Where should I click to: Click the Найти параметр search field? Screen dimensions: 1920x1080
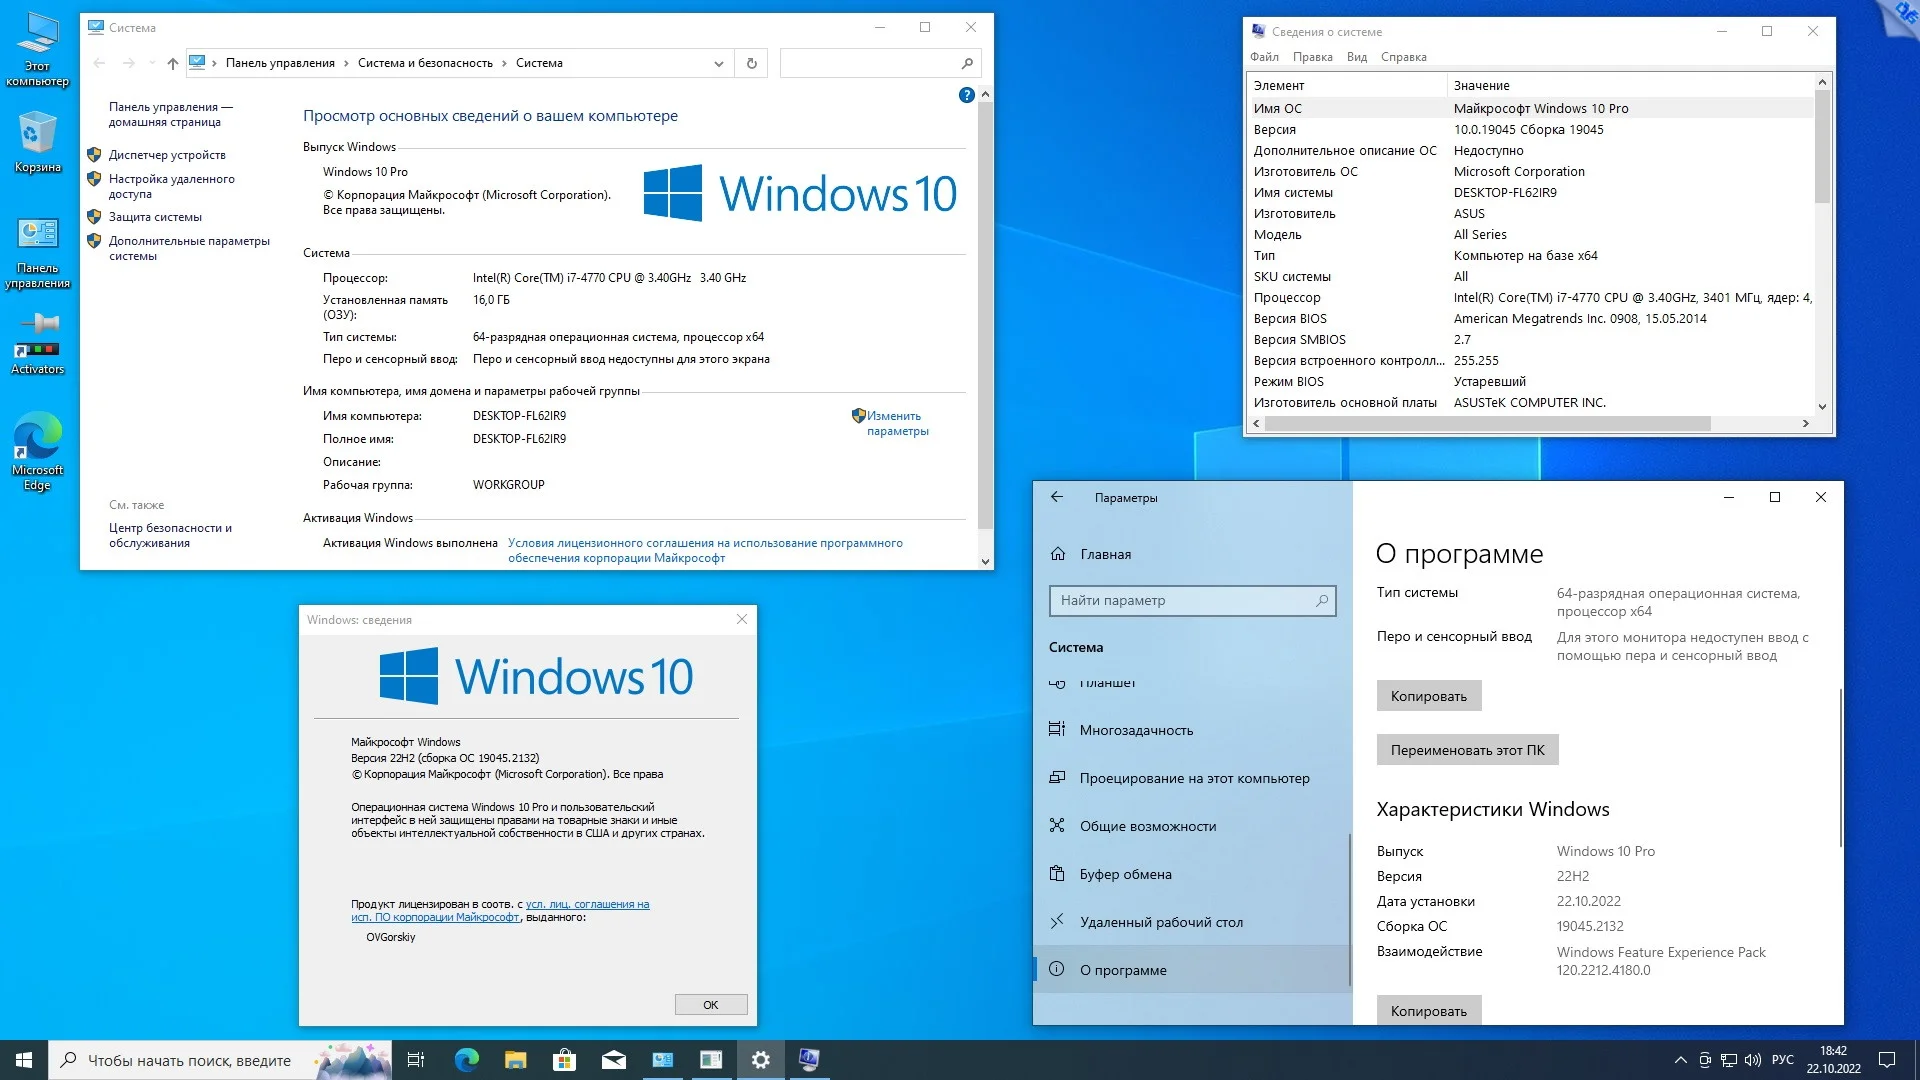tap(1185, 600)
